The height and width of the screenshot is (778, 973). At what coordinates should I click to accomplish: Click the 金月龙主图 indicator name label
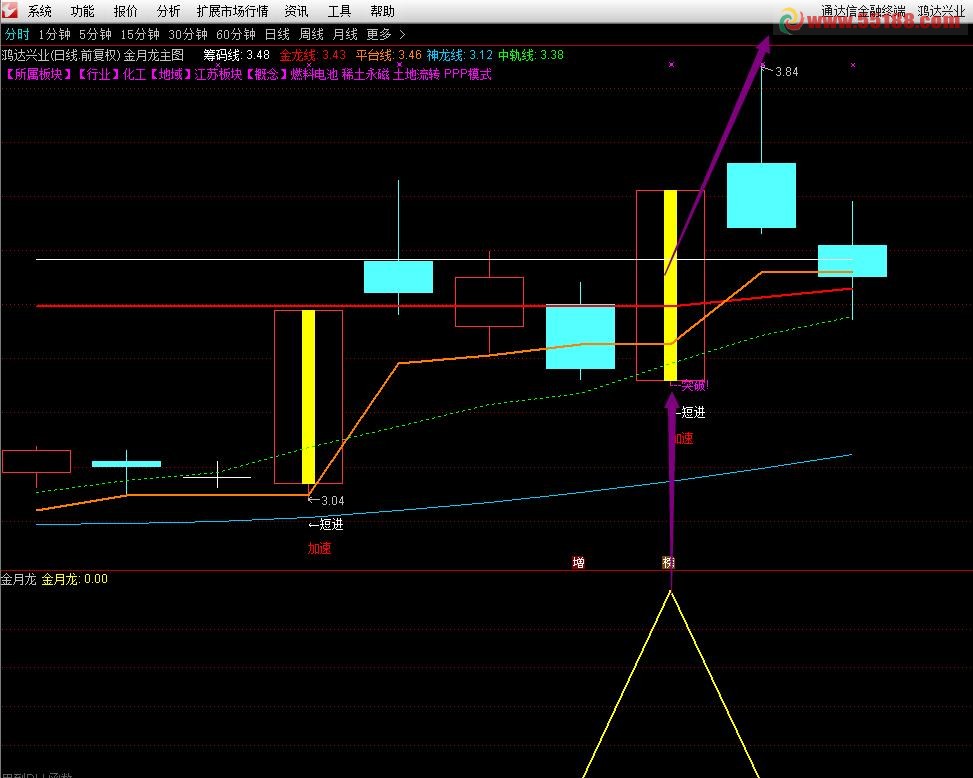point(154,55)
